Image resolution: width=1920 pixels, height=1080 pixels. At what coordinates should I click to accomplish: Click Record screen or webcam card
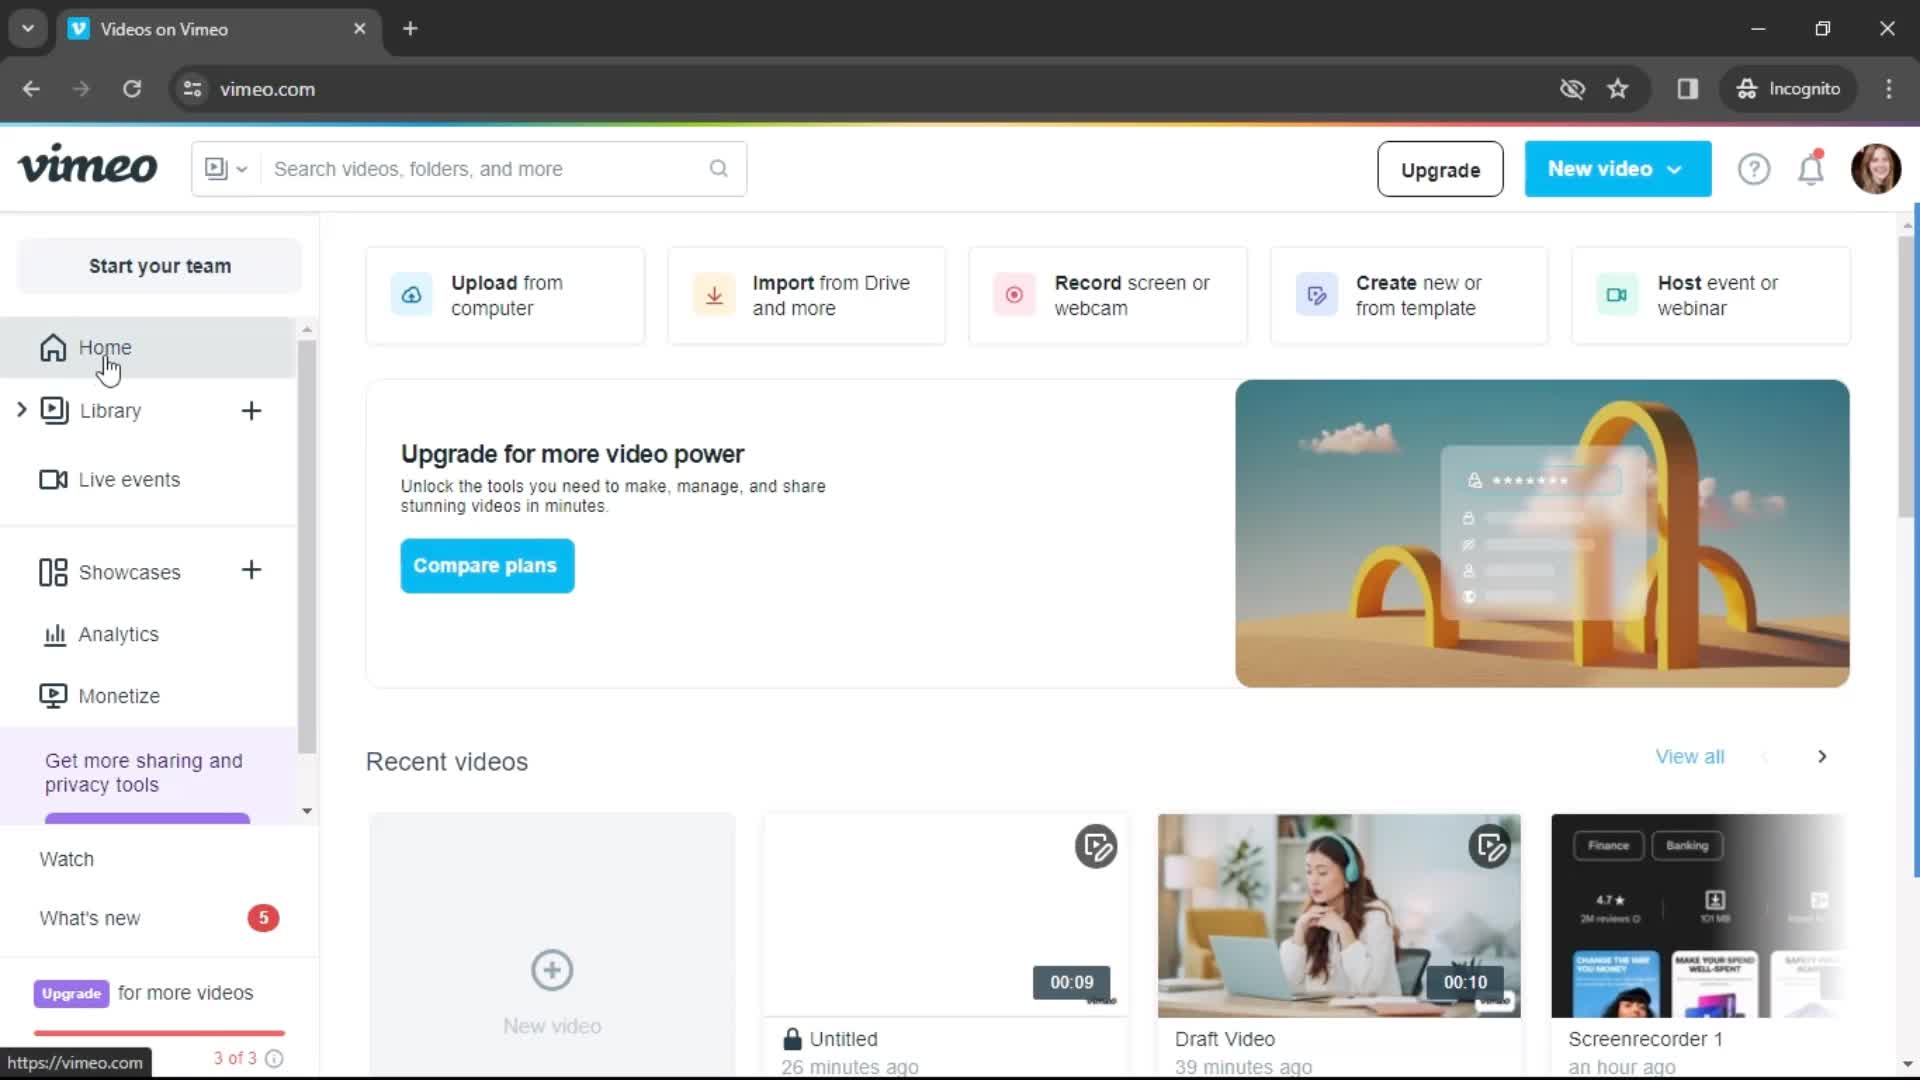click(x=1108, y=296)
